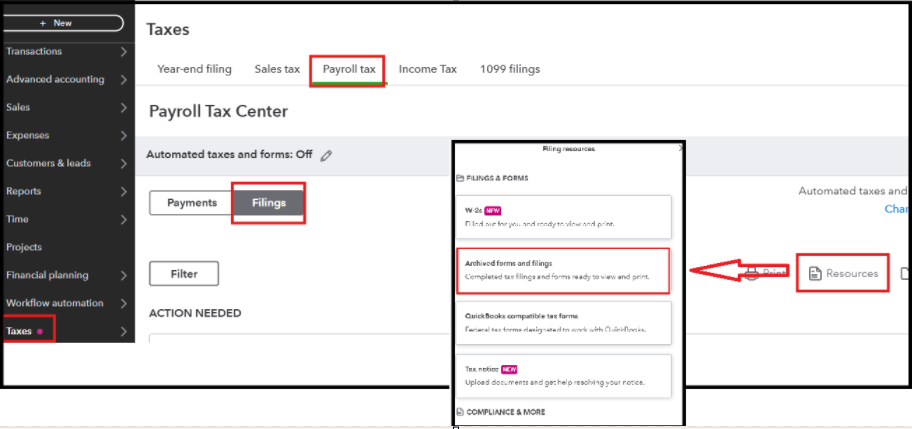Expand the Advanced accounting submenu

[x=123, y=79]
